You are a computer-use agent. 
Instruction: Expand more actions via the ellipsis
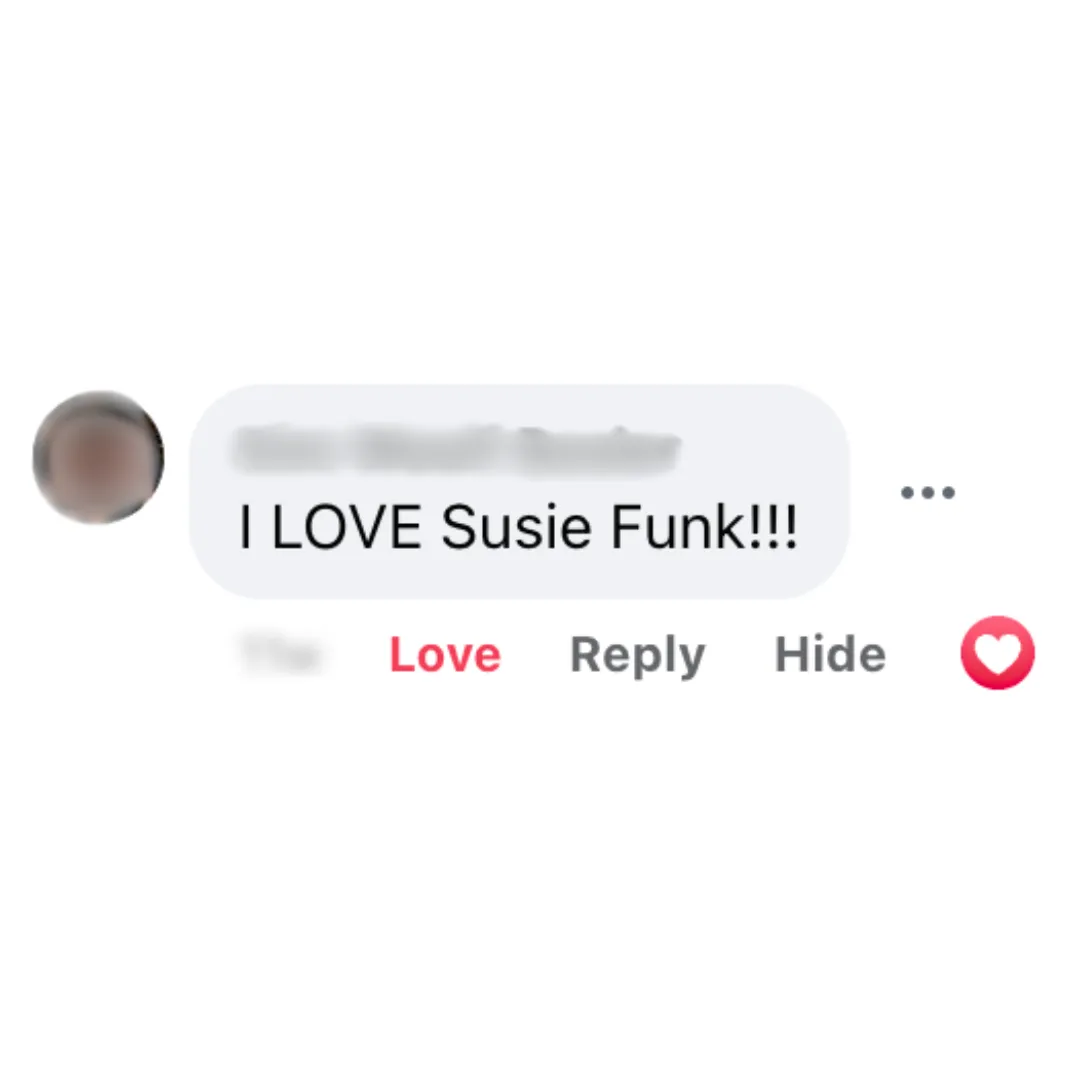pos(928,492)
